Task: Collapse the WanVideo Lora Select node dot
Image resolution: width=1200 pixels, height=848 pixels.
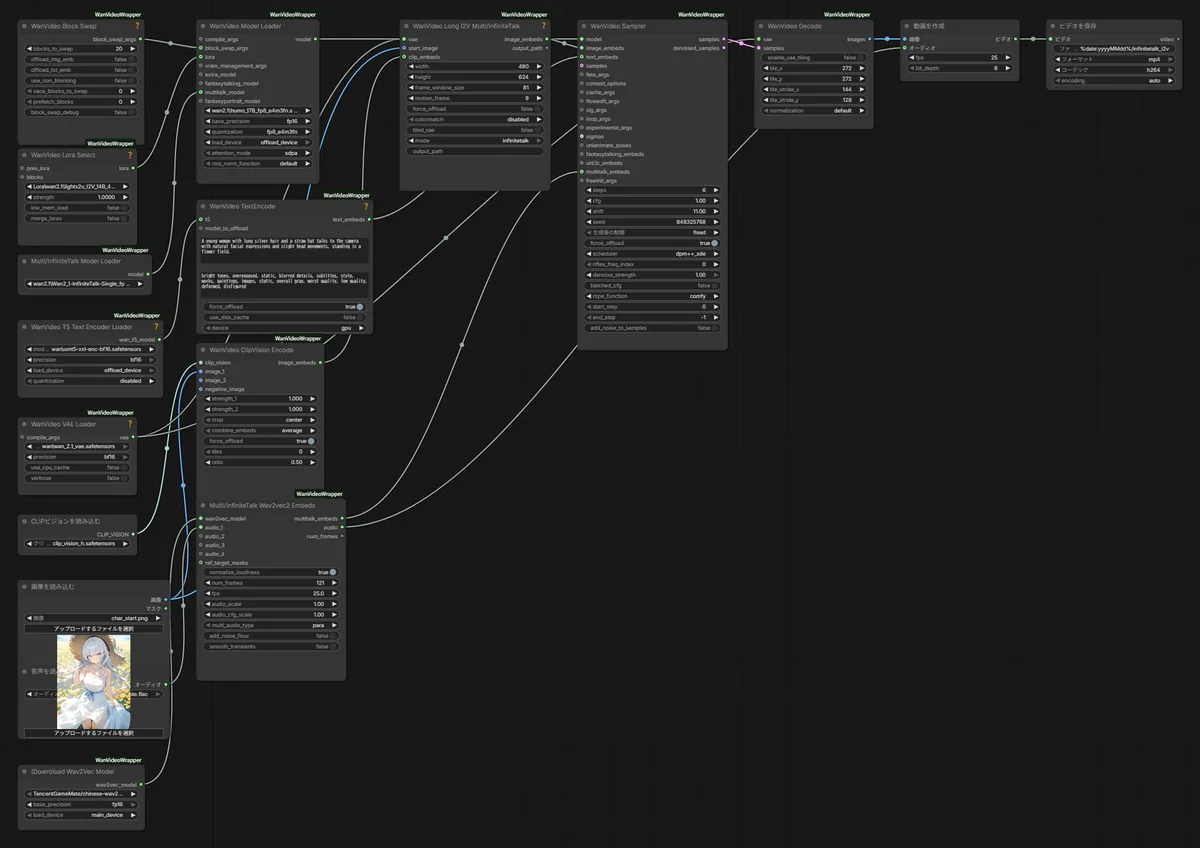Action: pyautogui.click(x=26, y=155)
